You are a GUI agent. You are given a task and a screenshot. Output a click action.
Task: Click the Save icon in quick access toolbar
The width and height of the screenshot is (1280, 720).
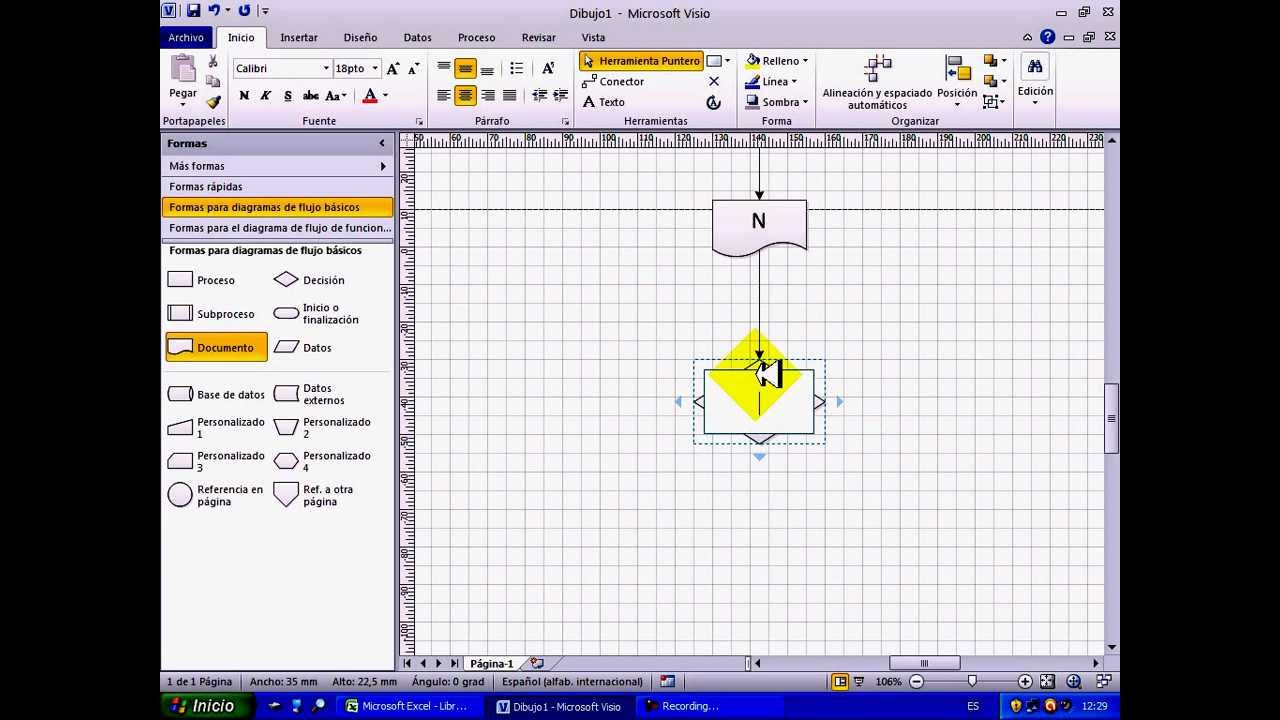pyautogui.click(x=194, y=11)
